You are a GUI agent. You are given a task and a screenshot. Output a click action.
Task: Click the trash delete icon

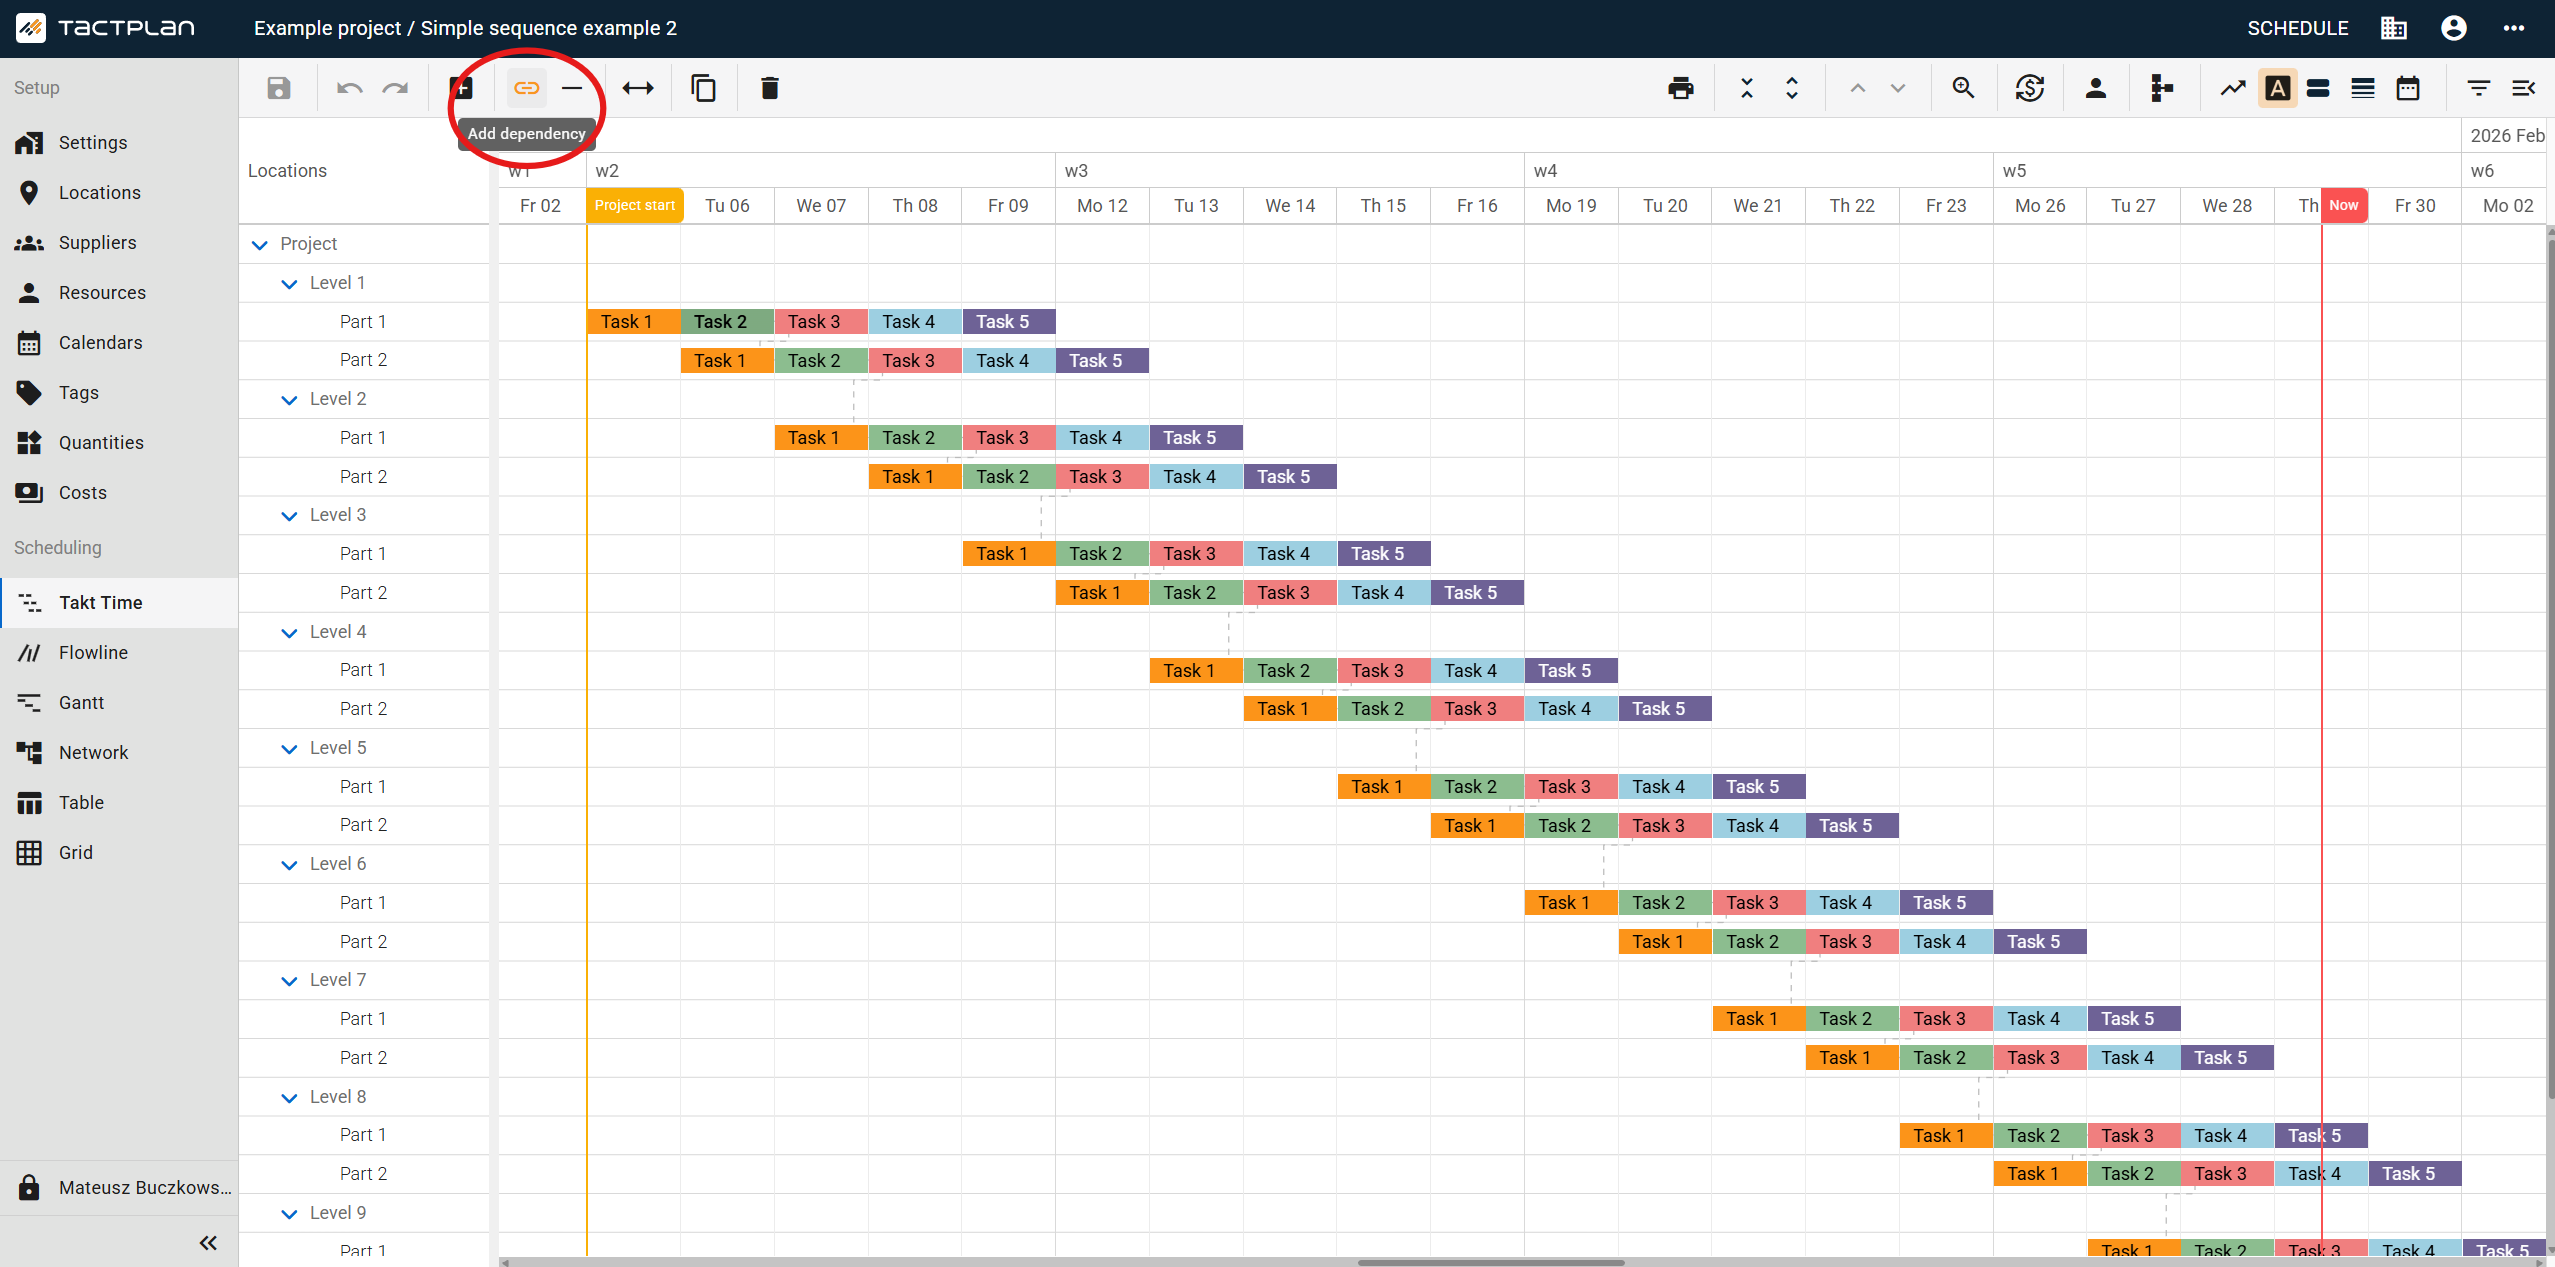tap(770, 88)
